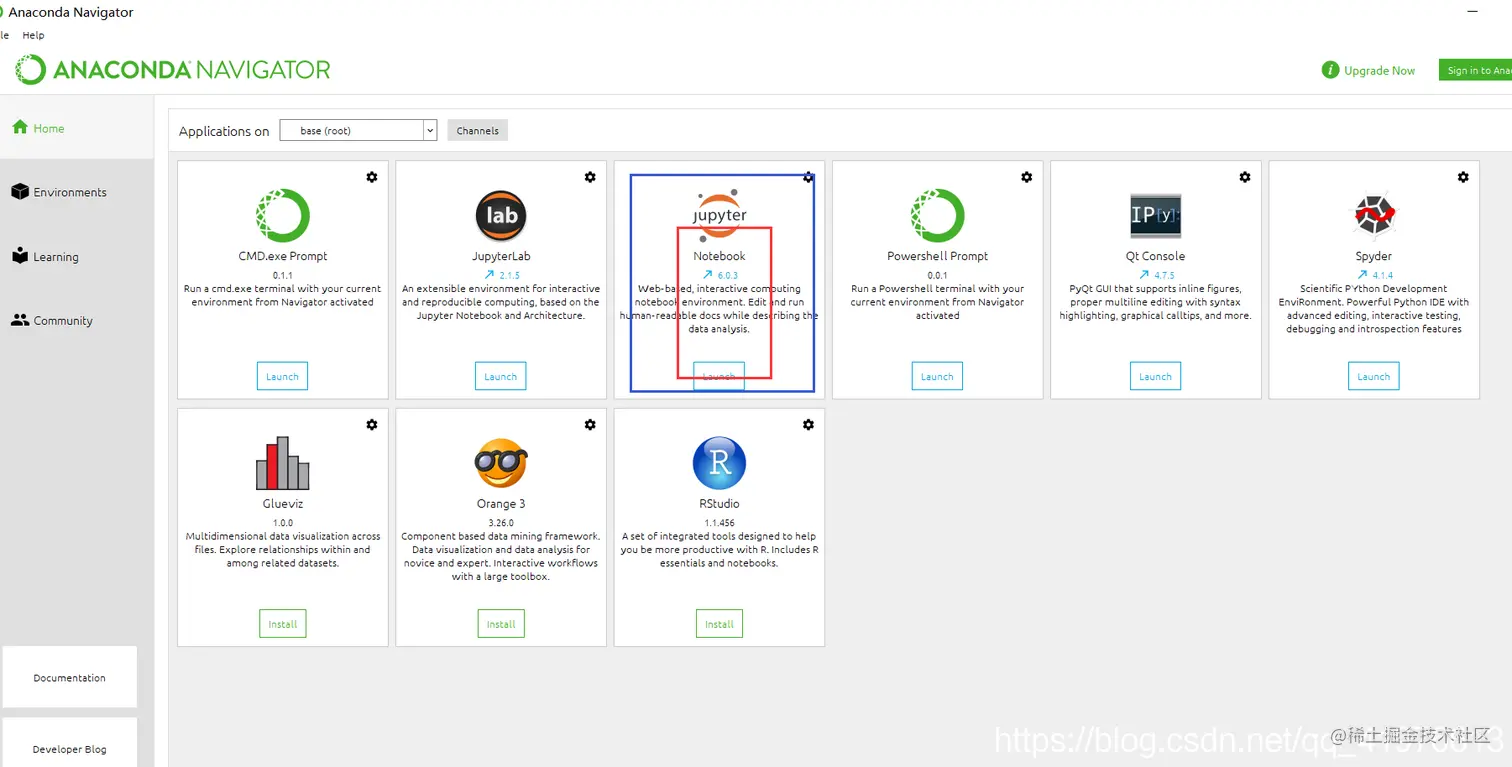Open settings gear on Qt Console card
This screenshot has height=767, width=1512.
coord(1245,177)
